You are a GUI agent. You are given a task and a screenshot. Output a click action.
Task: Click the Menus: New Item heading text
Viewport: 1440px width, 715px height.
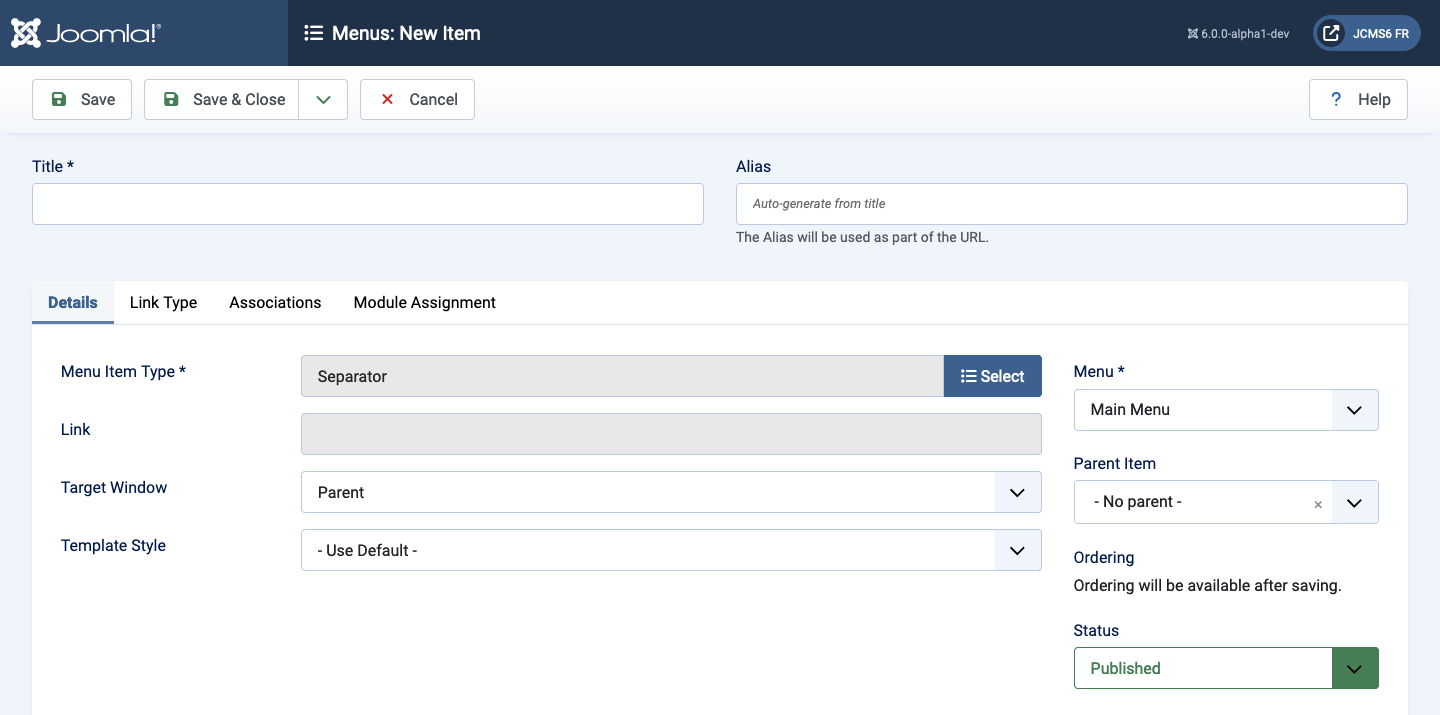click(406, 33)
